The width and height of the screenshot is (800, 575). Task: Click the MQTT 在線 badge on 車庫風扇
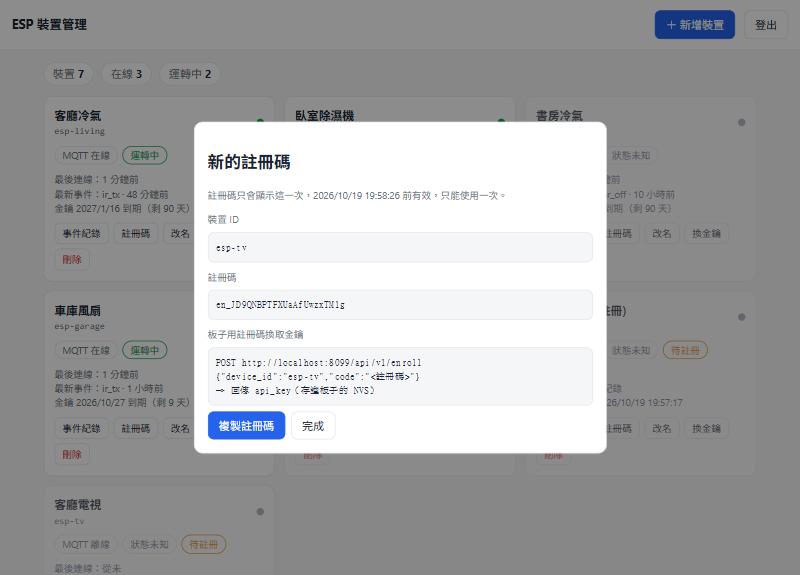point(86,351)
